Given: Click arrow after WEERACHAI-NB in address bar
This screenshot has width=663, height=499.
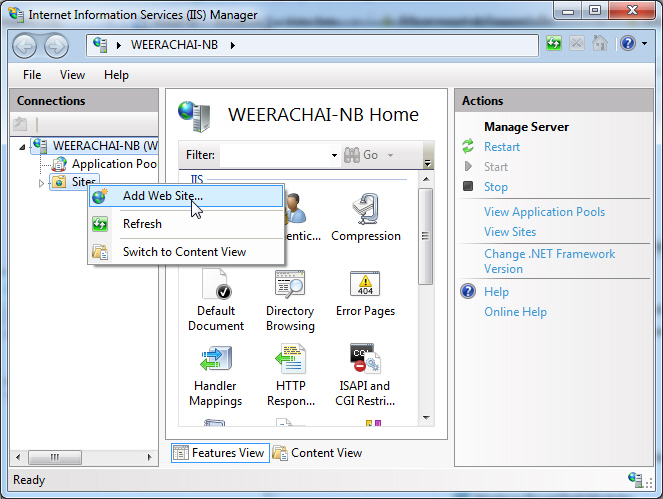Looking at the screenshot, I should 233,45.
